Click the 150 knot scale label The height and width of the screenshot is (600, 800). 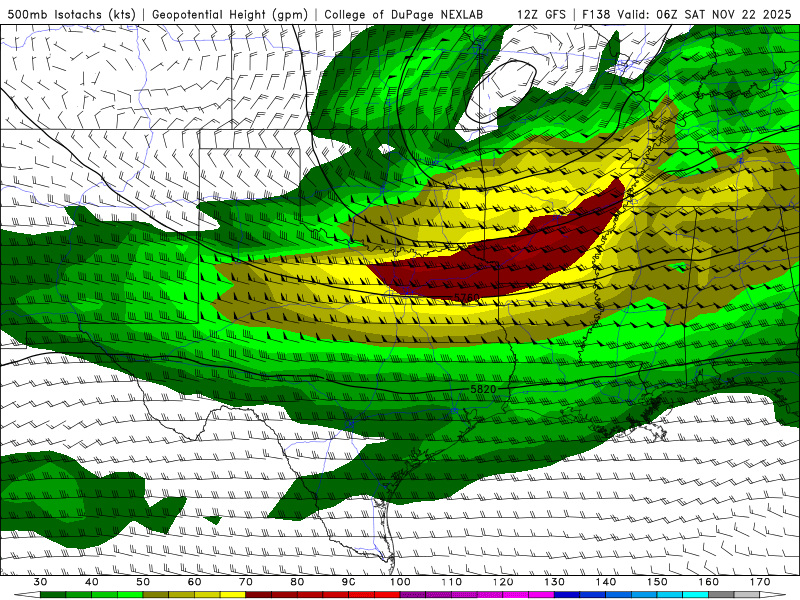tap(657, 582)
